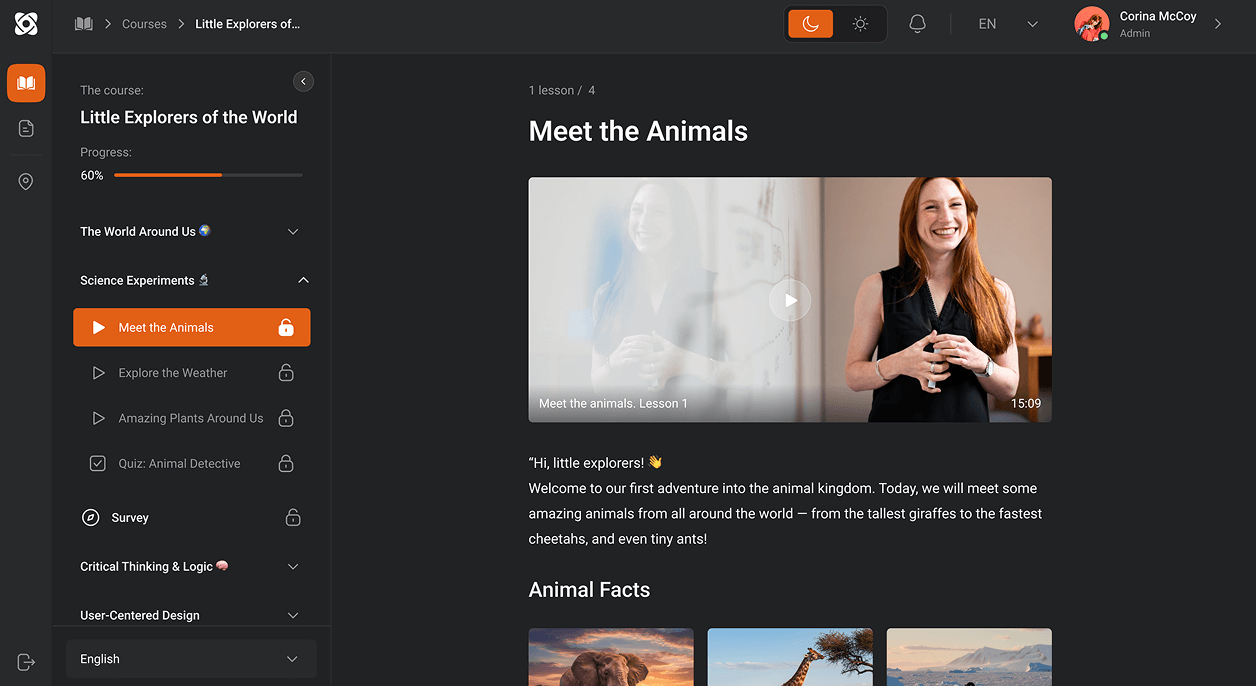Open the elephant fact thumbnail
This screenshot has height=686, width=1256.
[611, 657]
